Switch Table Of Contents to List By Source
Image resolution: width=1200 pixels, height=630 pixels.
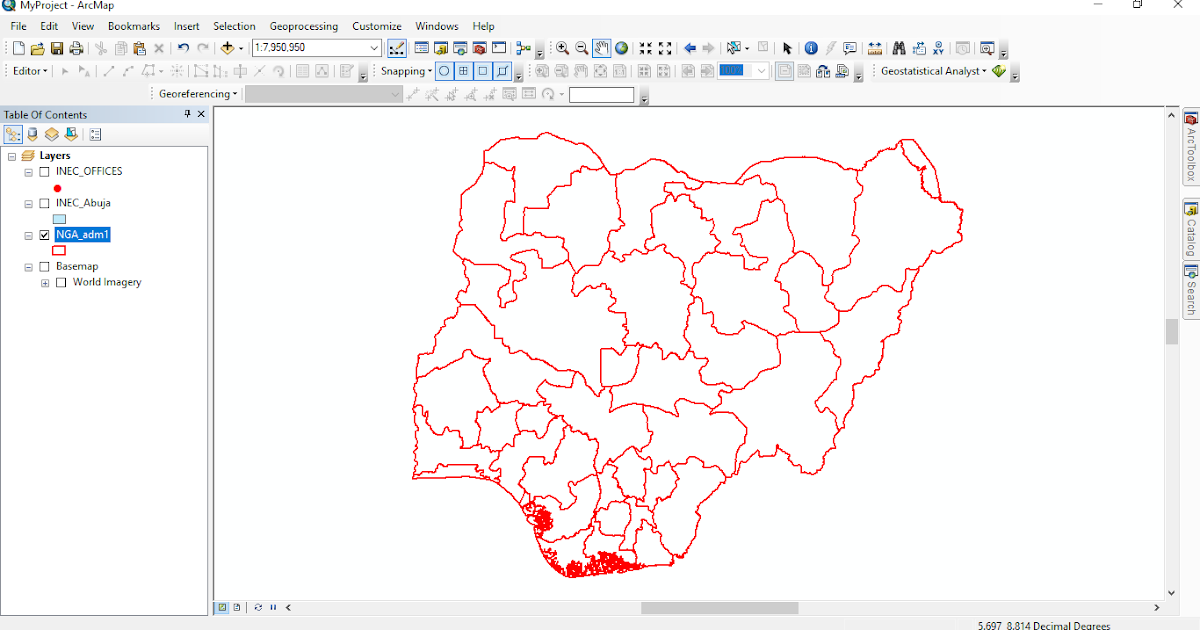pyautogui.click(x=30, y=134)
